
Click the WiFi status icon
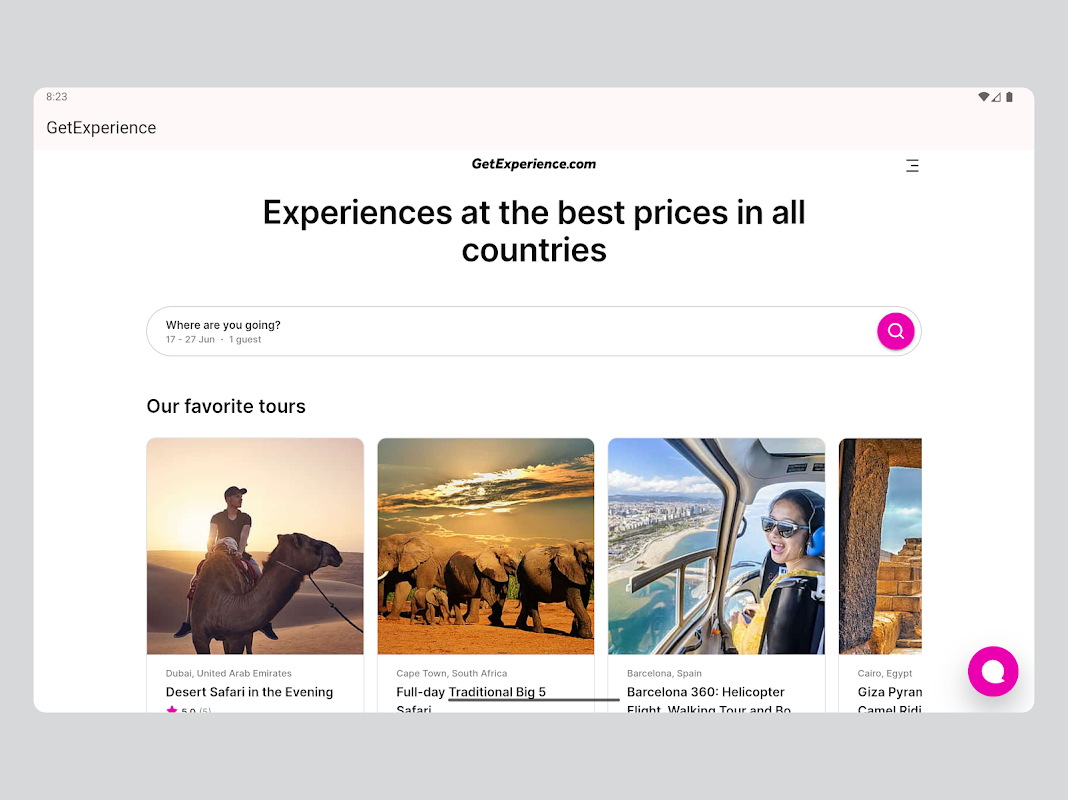pyautogui.click(x=983, y=97)
